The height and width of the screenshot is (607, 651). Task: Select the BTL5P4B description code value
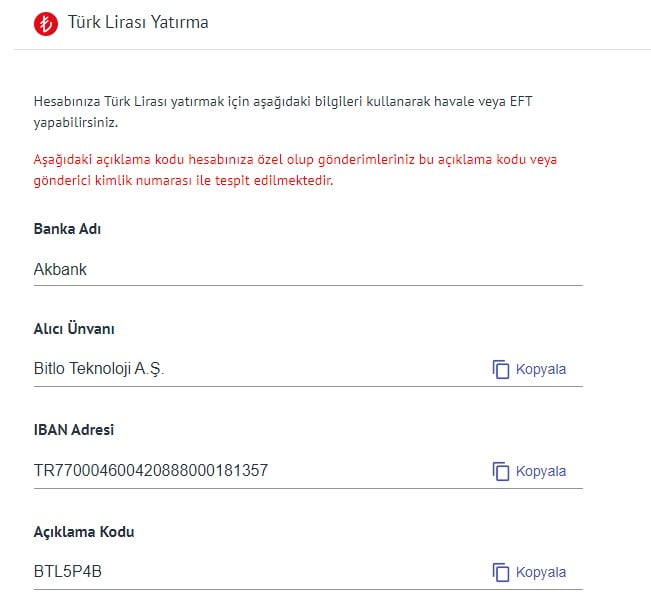click(68, 572)
